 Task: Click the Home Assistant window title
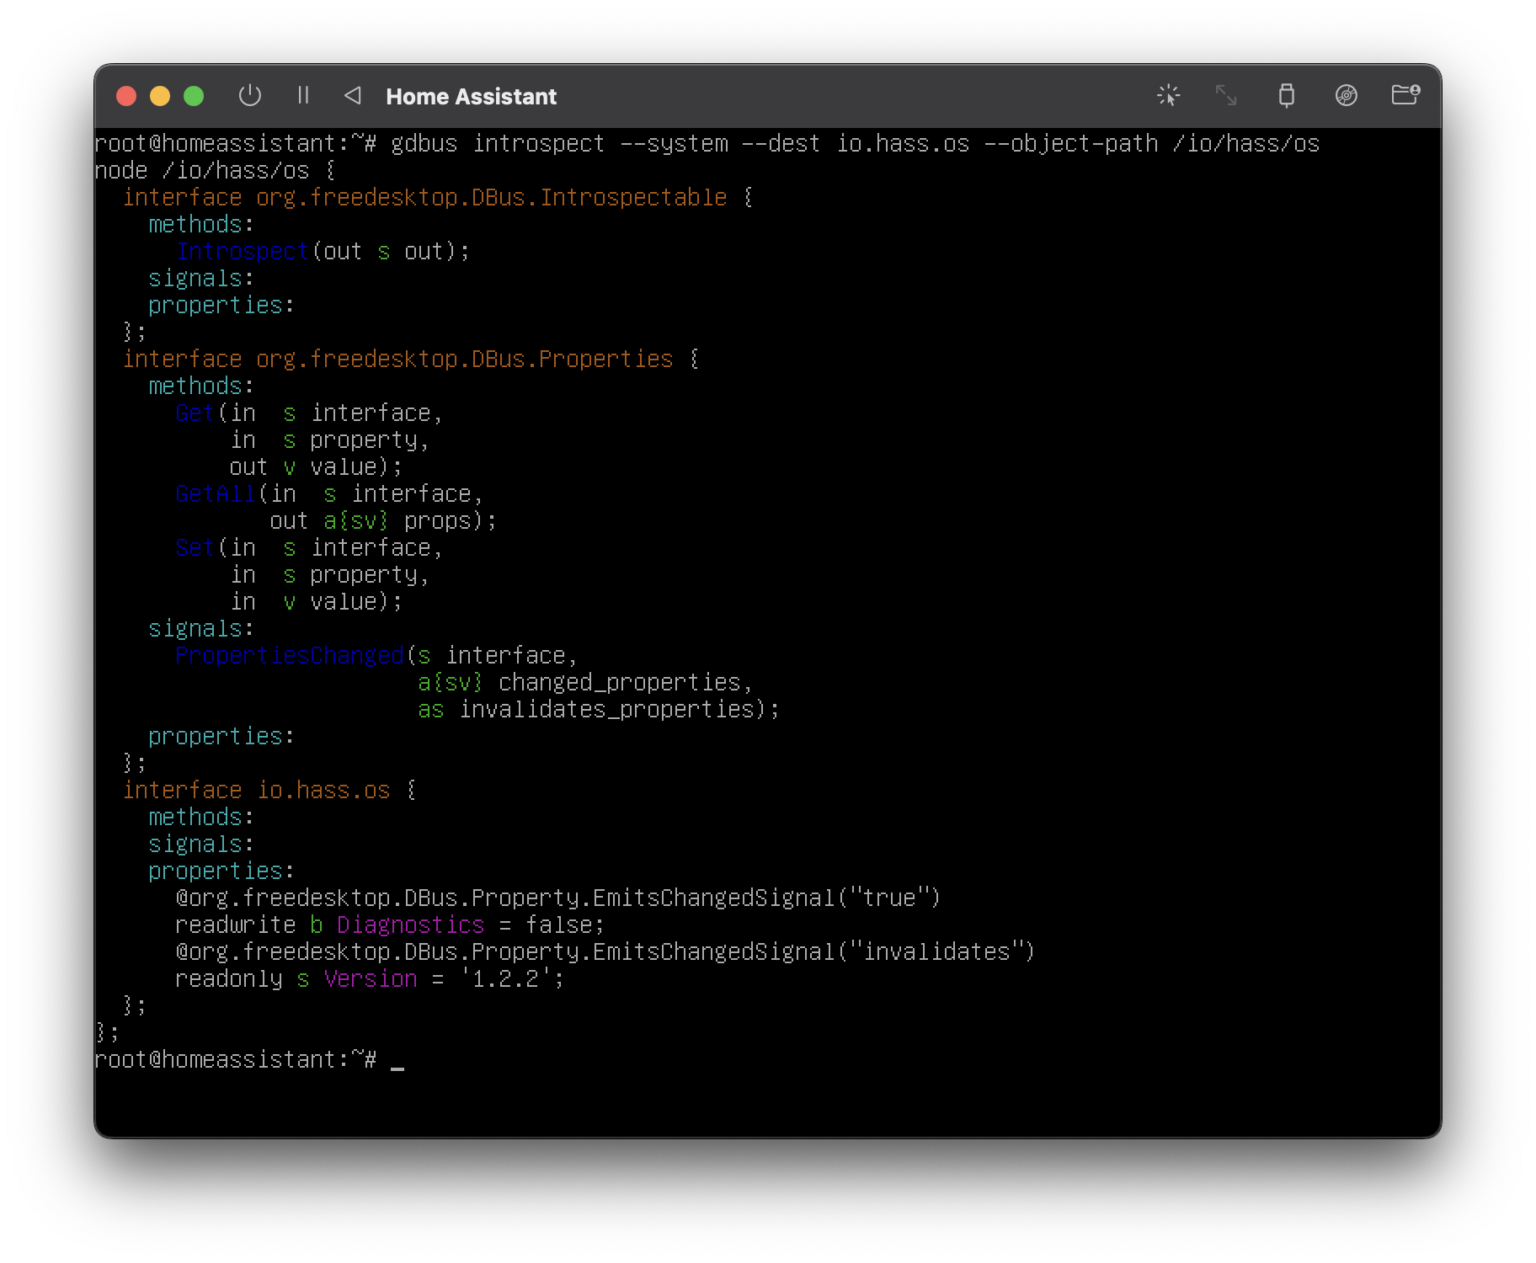[x=470, y=96]
